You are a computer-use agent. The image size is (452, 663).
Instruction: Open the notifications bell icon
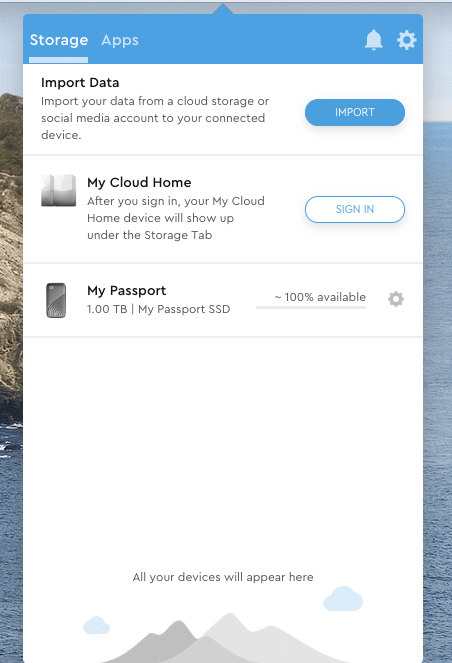pyautogui.click(x=373, y=40)
